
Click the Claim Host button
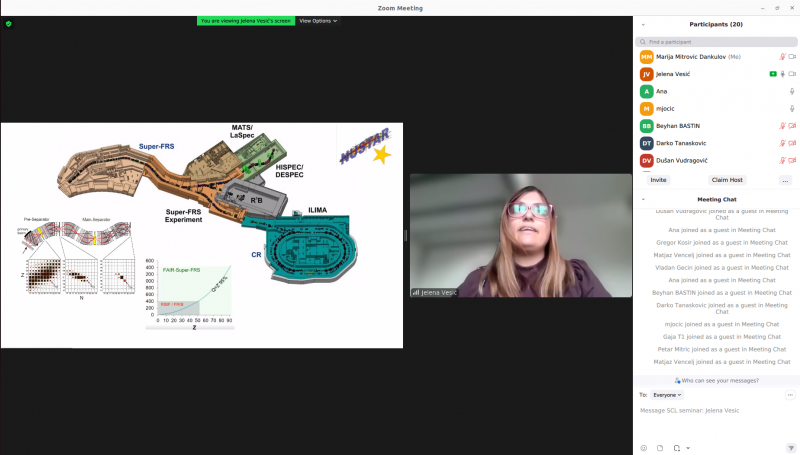727,180
